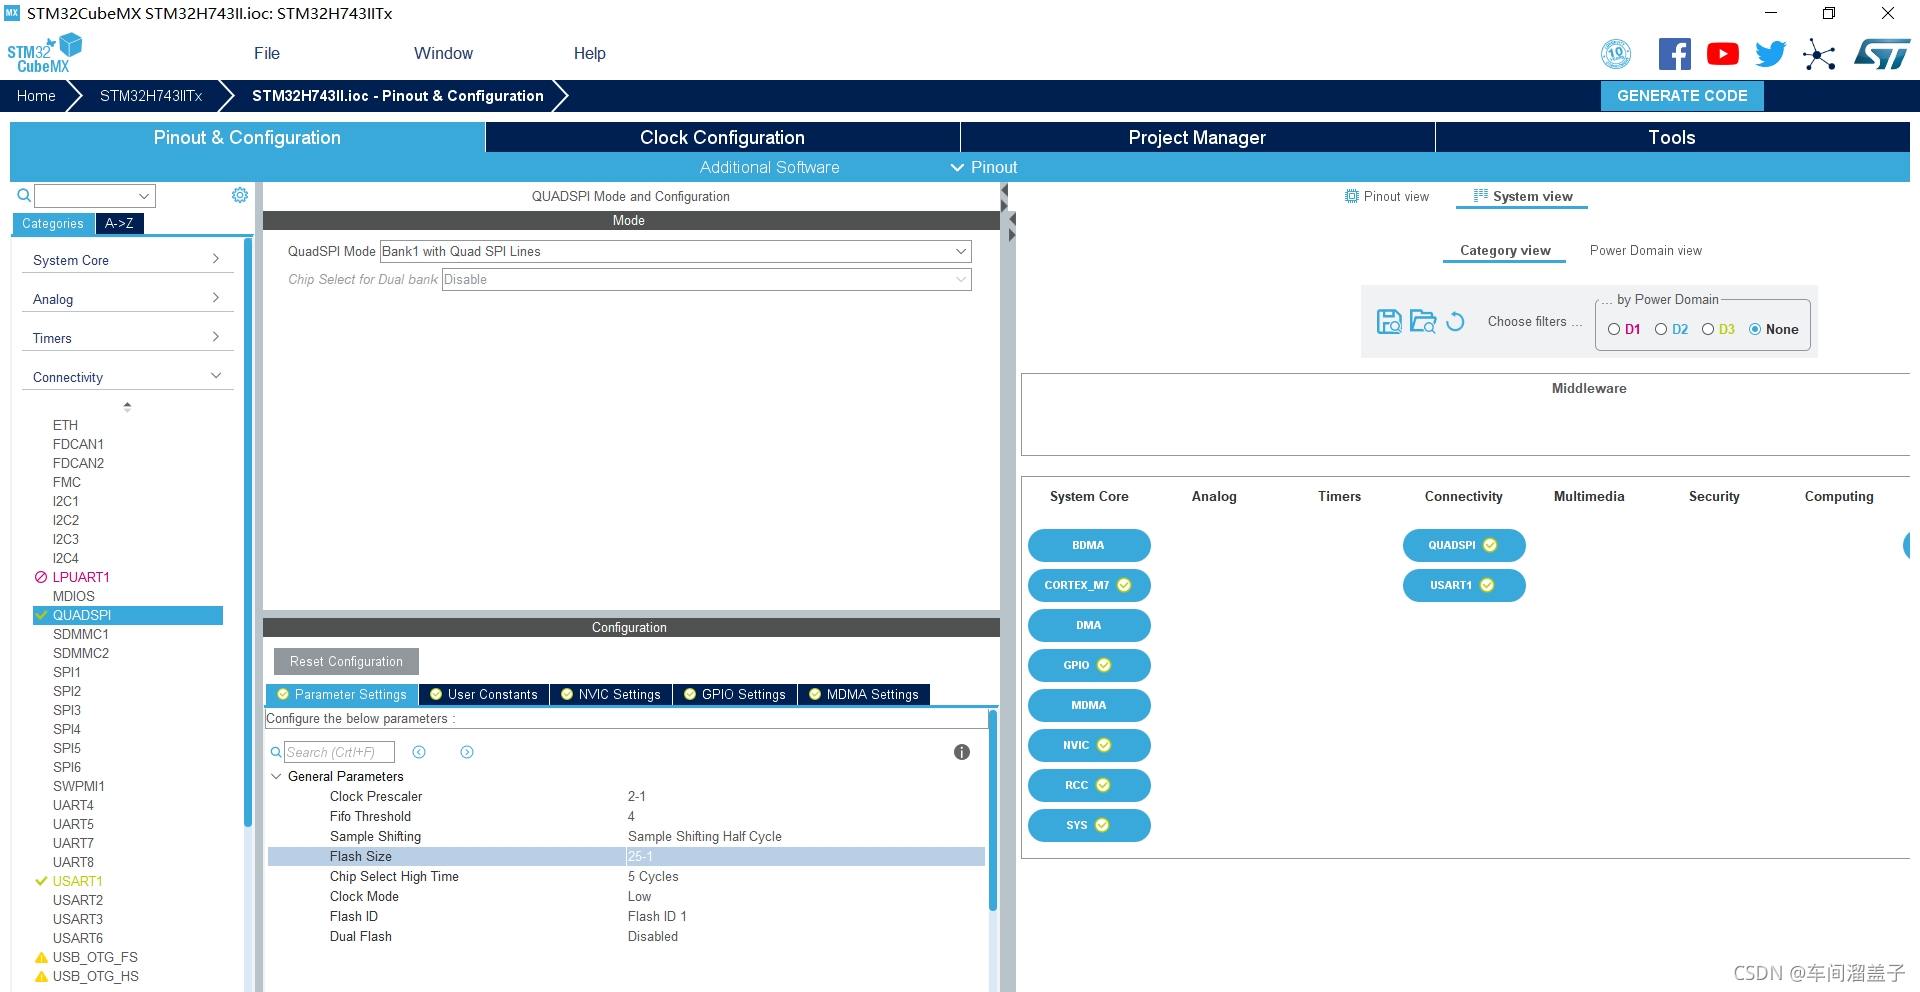Click the peripheral category list scrollbar
Screen dimensions: 1920x992
(248, 532)
